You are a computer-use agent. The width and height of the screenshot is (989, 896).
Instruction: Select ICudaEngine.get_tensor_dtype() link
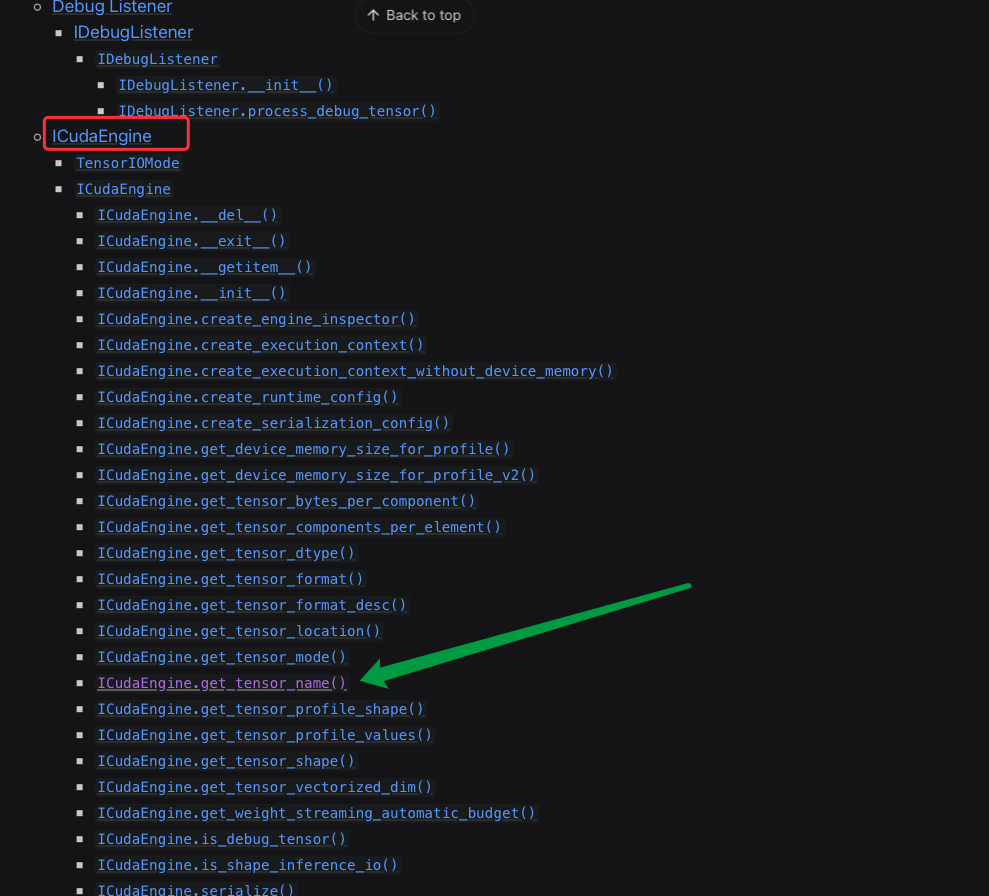[x=226, y=552]
